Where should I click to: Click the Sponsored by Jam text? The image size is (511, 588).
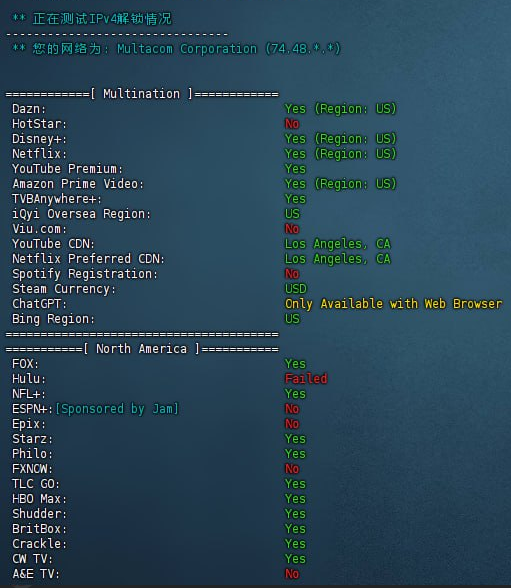pyautogui.click(x=117, y=409)
